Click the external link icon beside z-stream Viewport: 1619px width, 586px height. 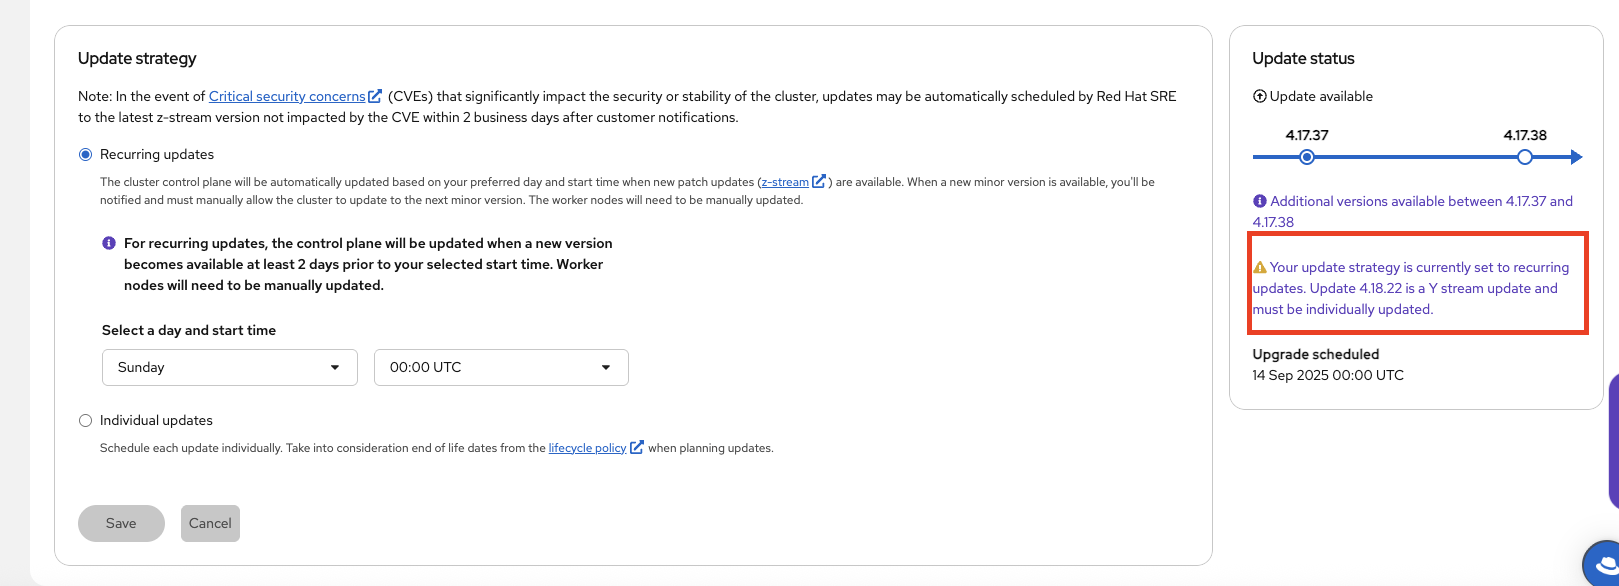819,182
